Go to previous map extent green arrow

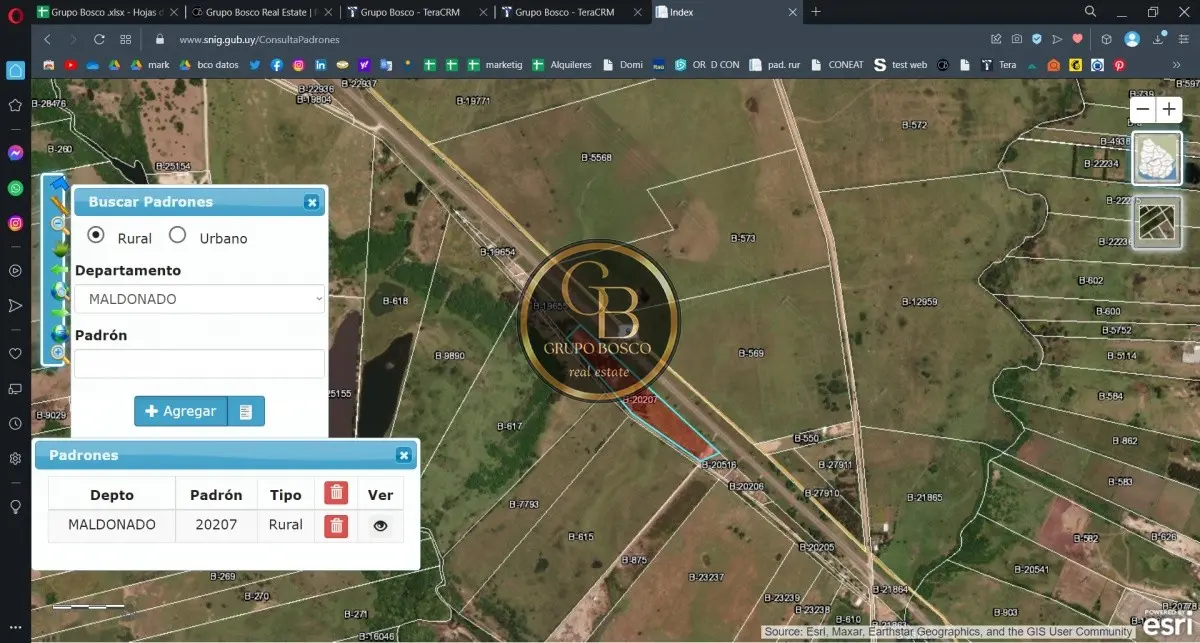58,270
